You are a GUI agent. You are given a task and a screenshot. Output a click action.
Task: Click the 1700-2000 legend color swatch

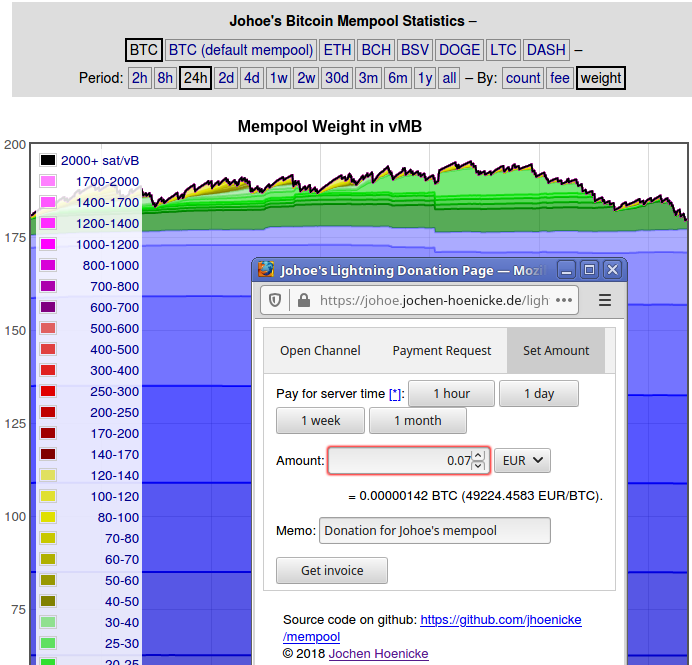click(48, 181)
